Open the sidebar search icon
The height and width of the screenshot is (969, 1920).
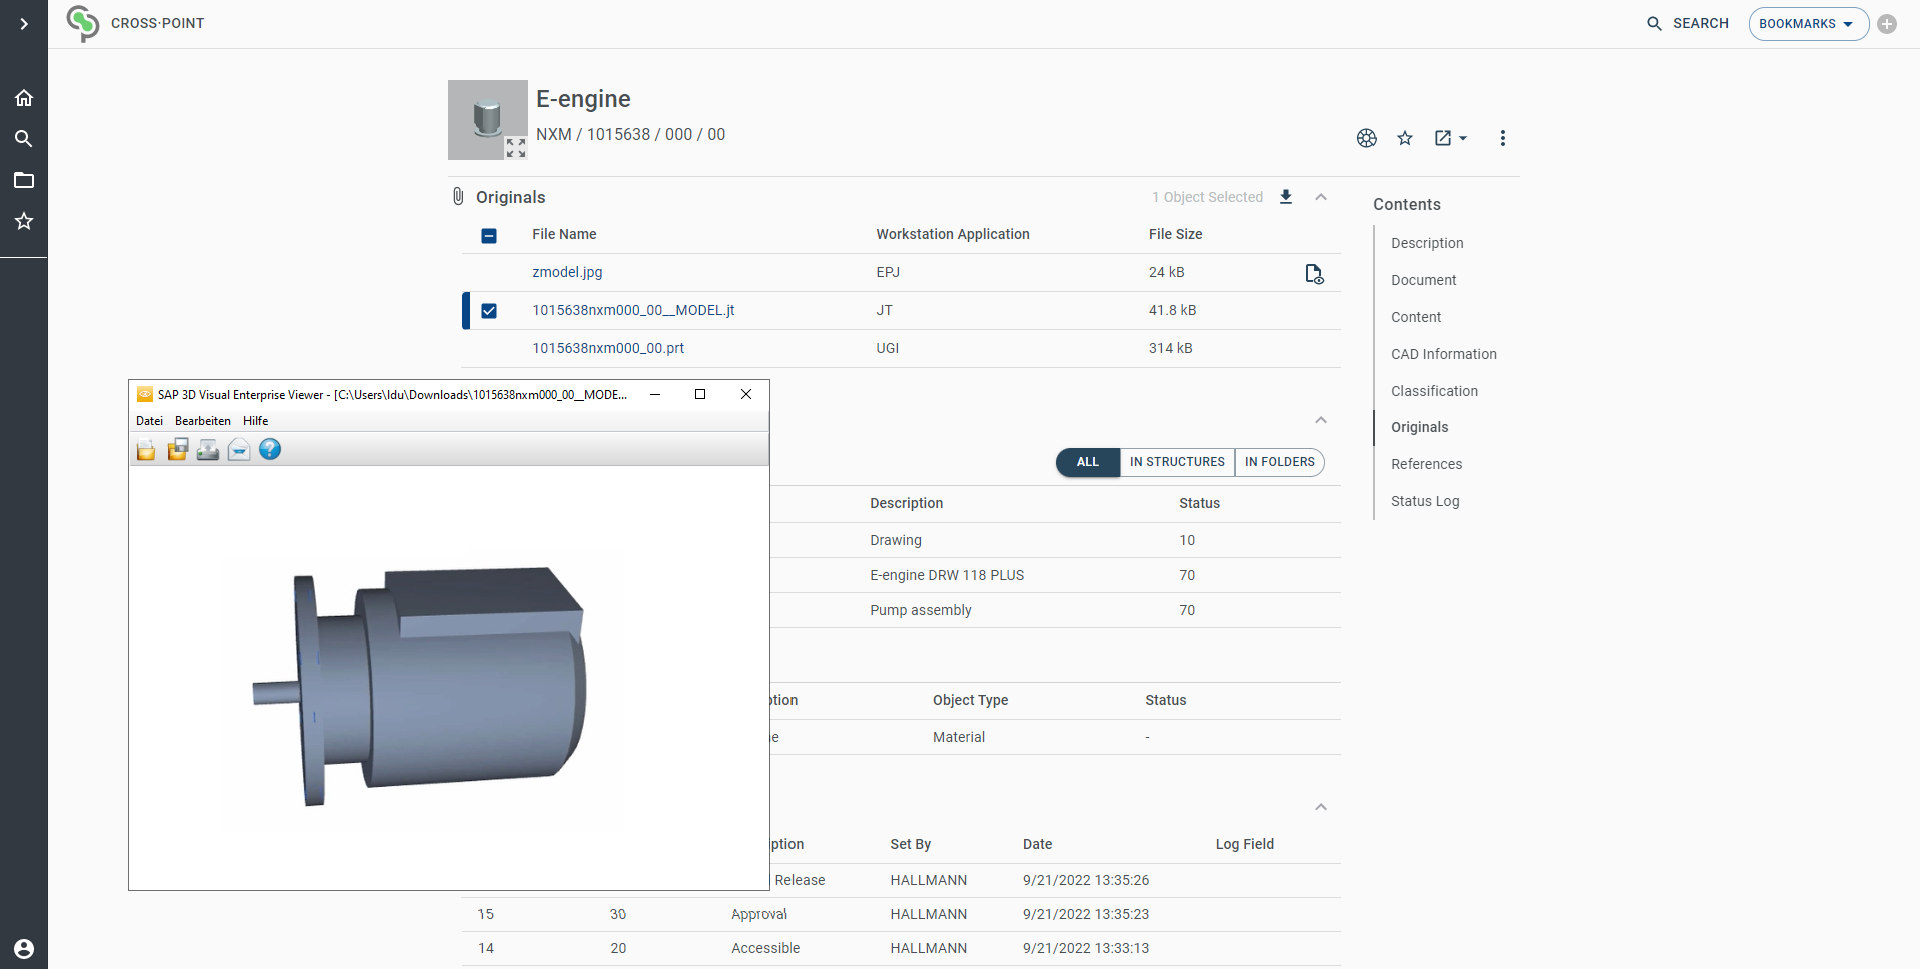[x=24, y=139]
